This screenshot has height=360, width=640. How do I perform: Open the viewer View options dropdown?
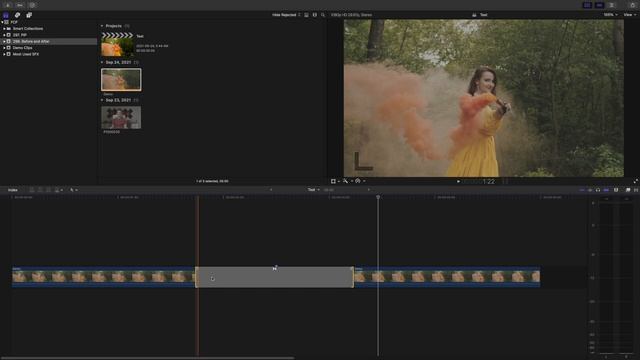pos(629,15)
